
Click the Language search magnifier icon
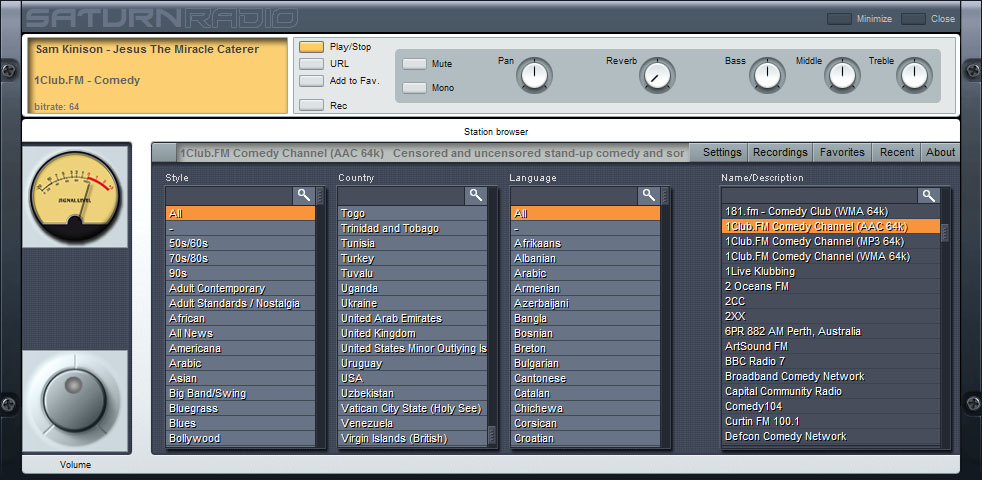pos(649,196)
